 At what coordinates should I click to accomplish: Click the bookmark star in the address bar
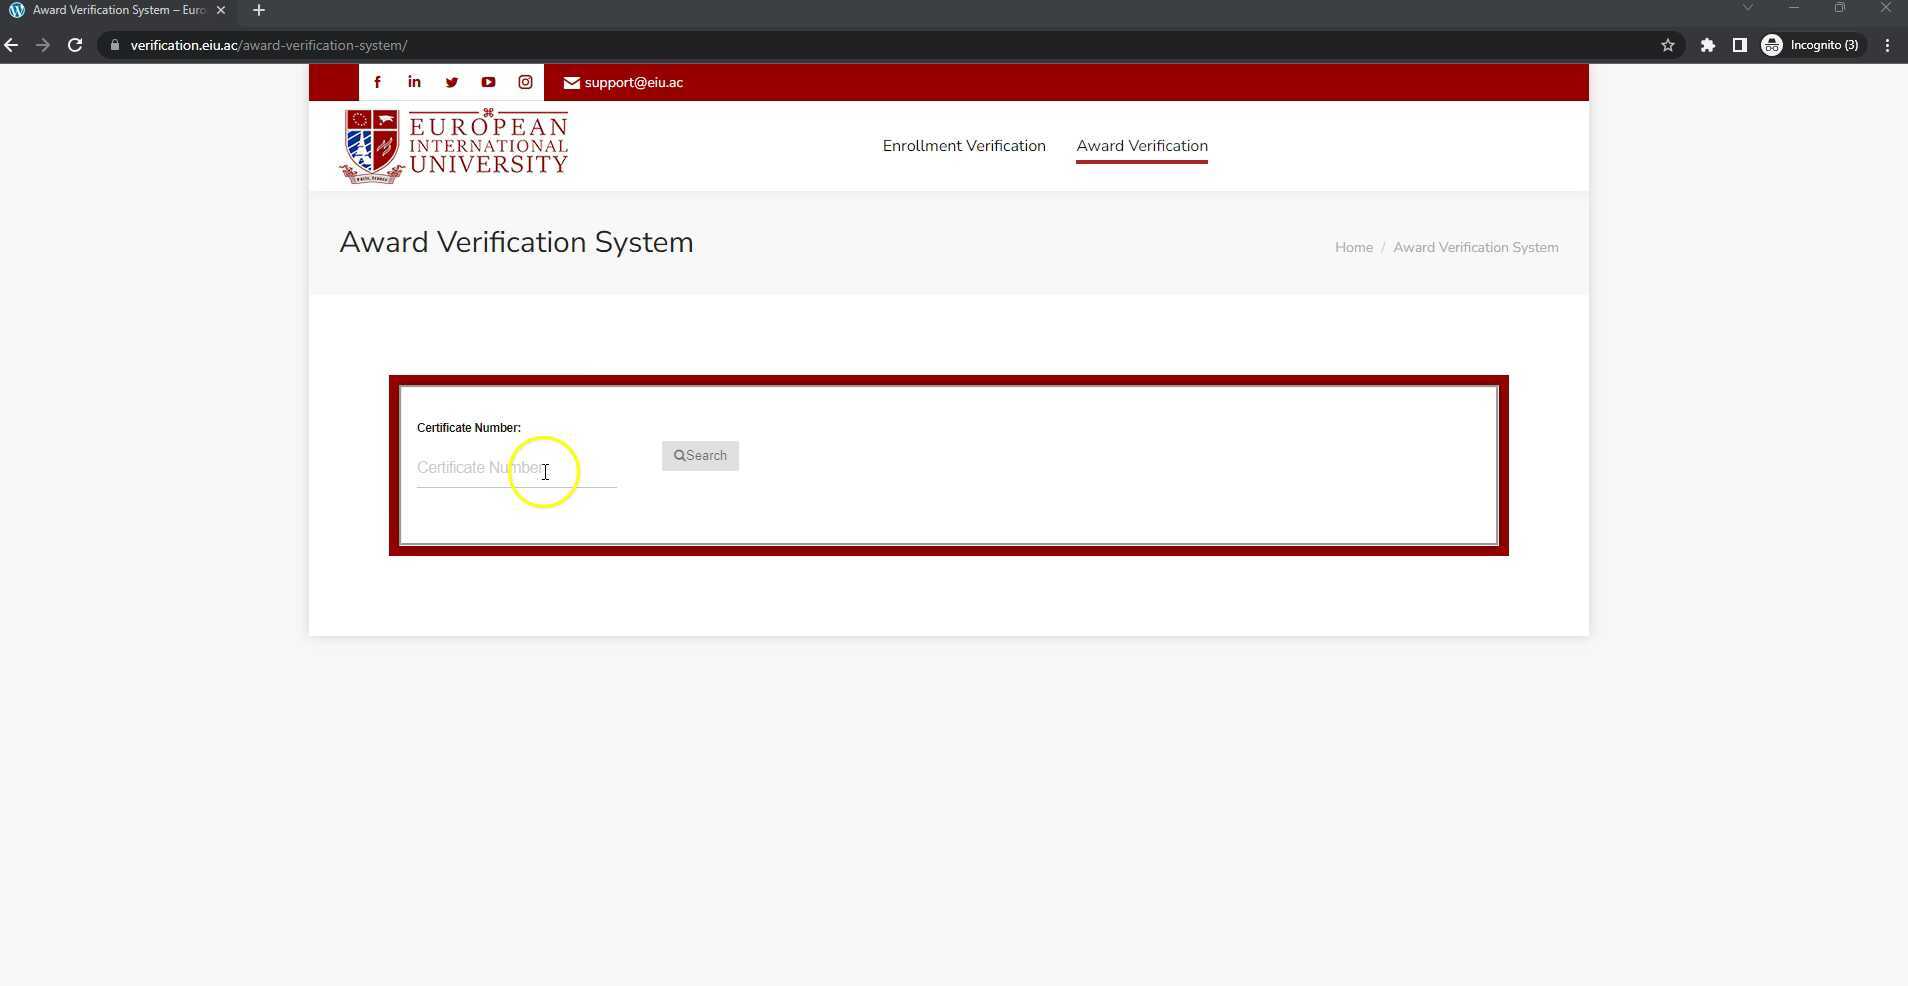coord(1668,45)
